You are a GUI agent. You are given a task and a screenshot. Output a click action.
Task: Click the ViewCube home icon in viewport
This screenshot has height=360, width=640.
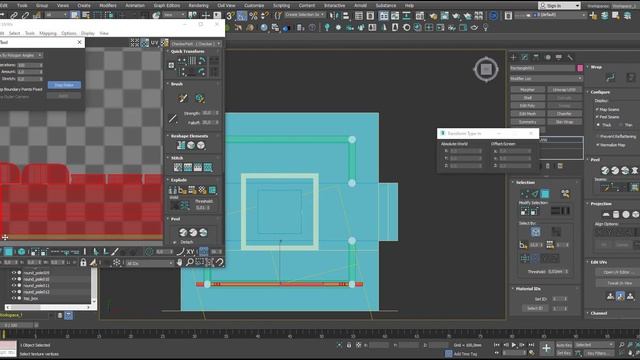[486, 69]
